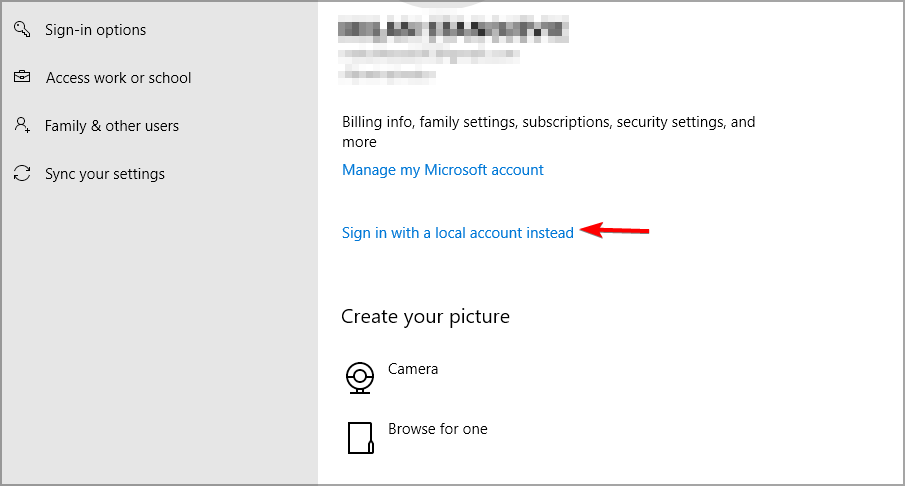This screenshot has height=486, width=905.
Task: Click the webcam icon under Create your picture
Action: click(359, 376)
